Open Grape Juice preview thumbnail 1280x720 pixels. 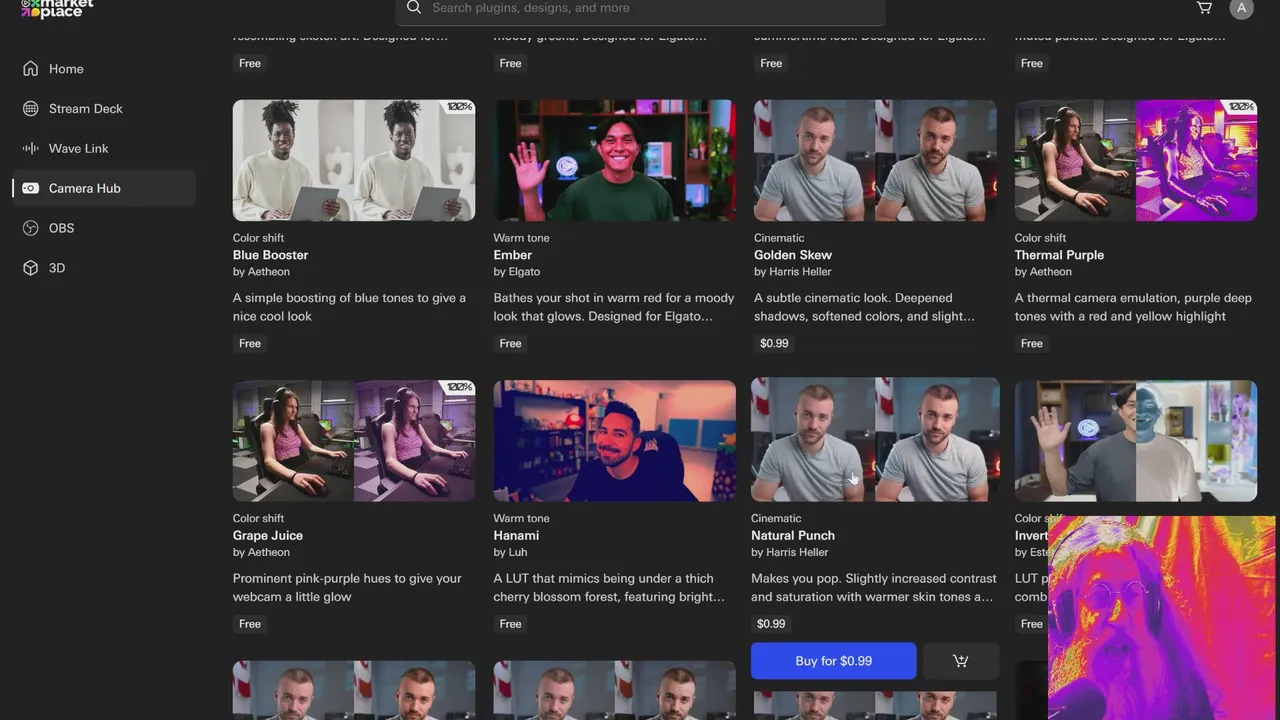(x=354, y=441)
